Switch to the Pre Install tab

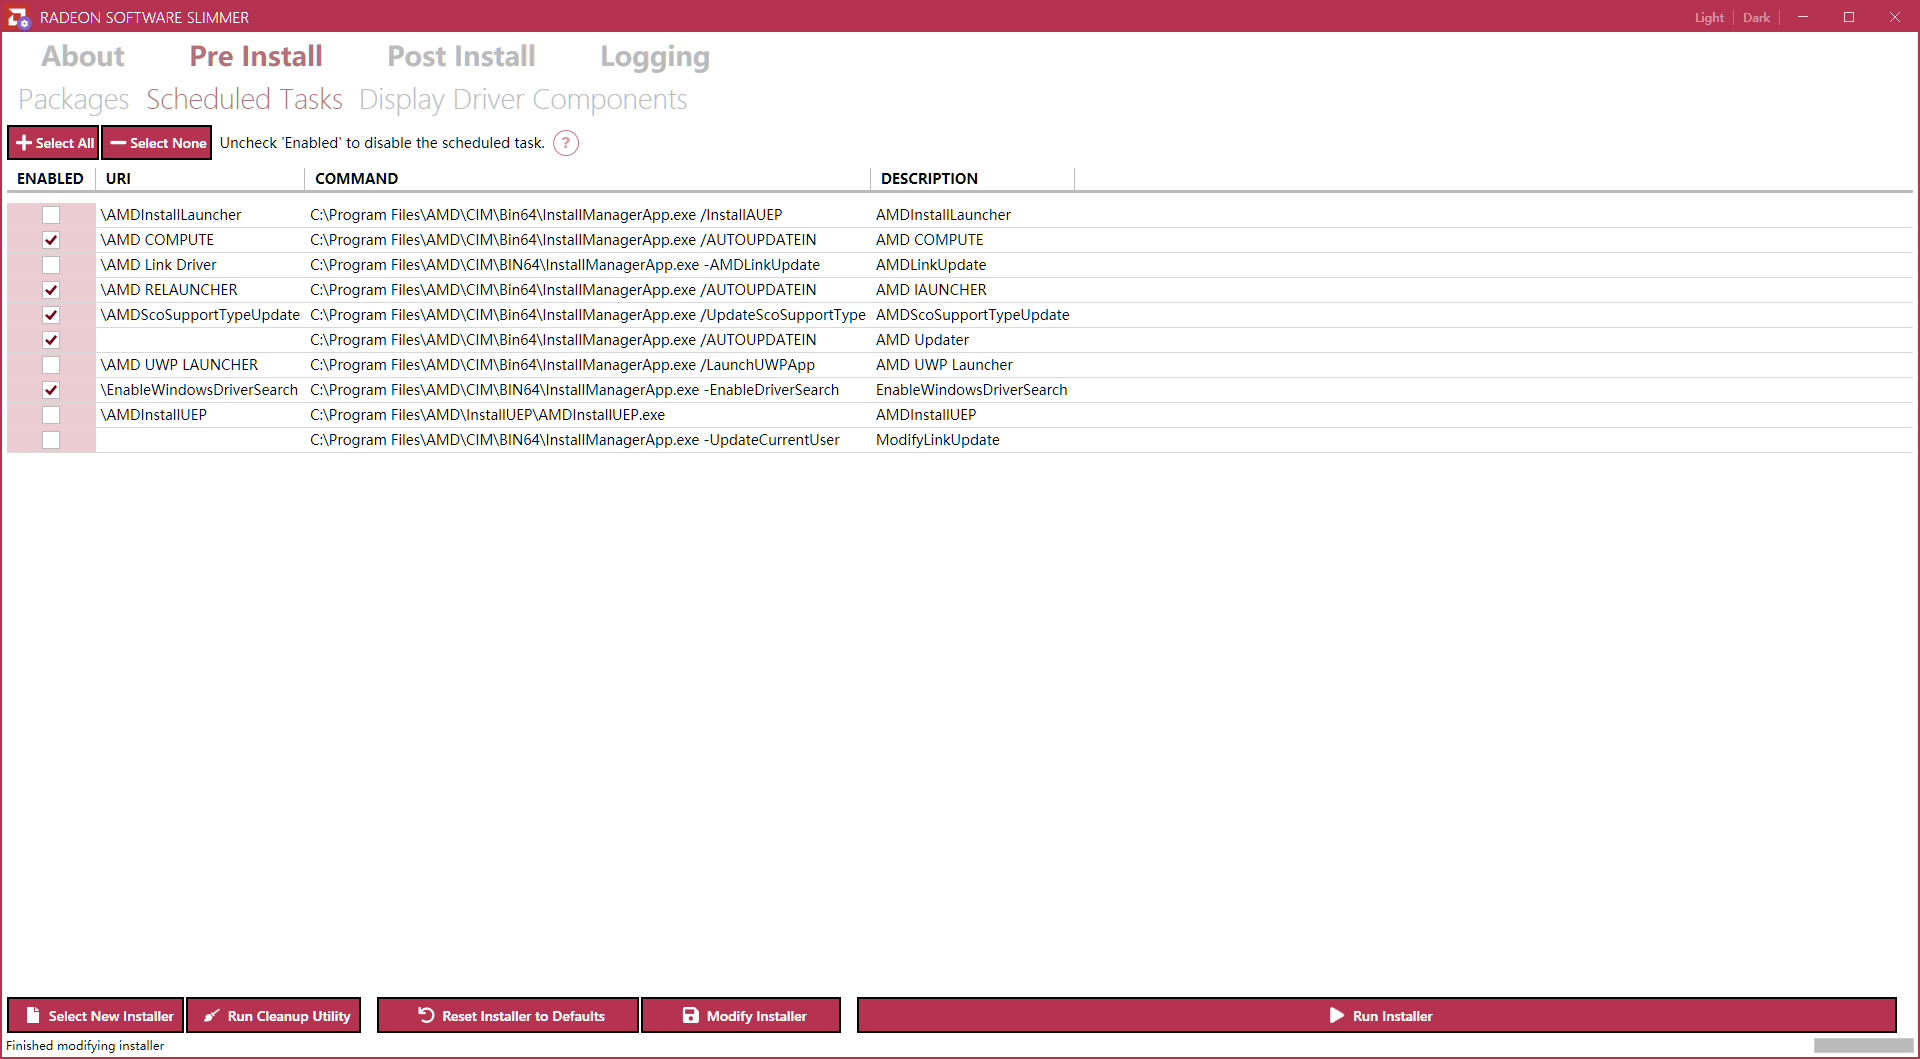pos(256,56)
